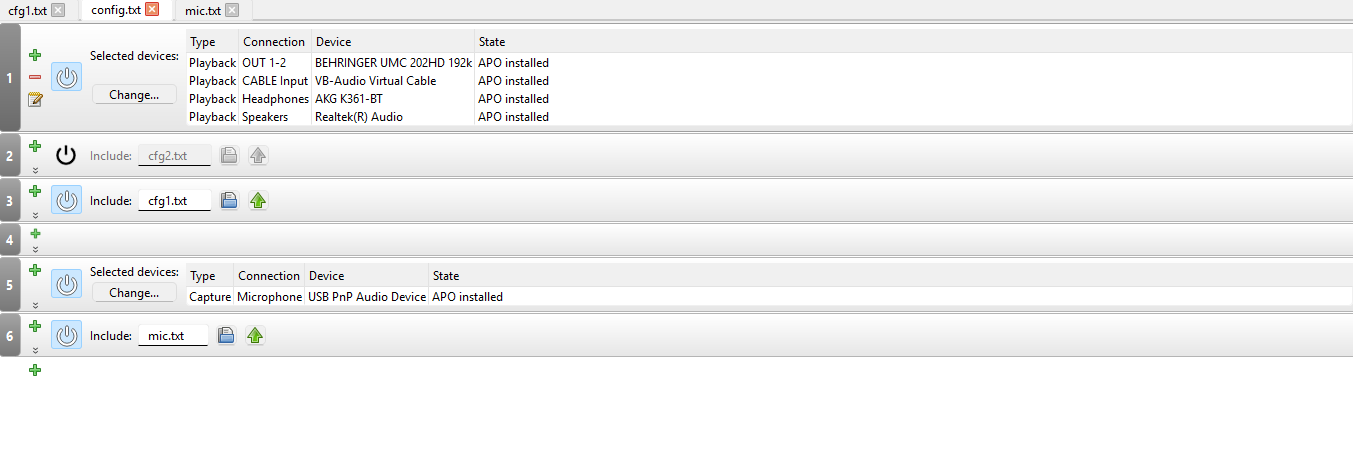Expand row 4 with the small chevron
The image size is (1353, 472).
click(35, 249)
